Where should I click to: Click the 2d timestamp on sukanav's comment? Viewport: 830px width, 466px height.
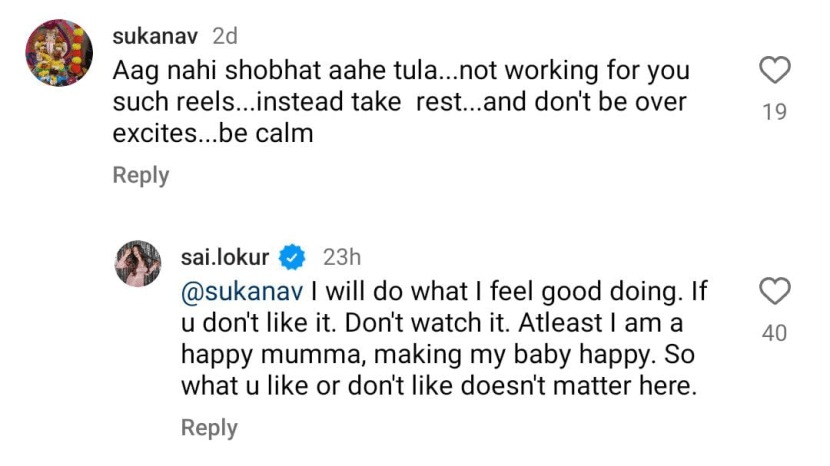pos(225,37)
